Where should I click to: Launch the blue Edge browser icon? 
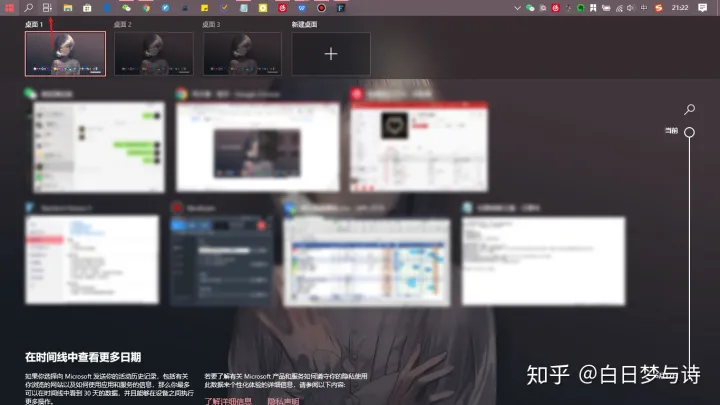(107, 8)
